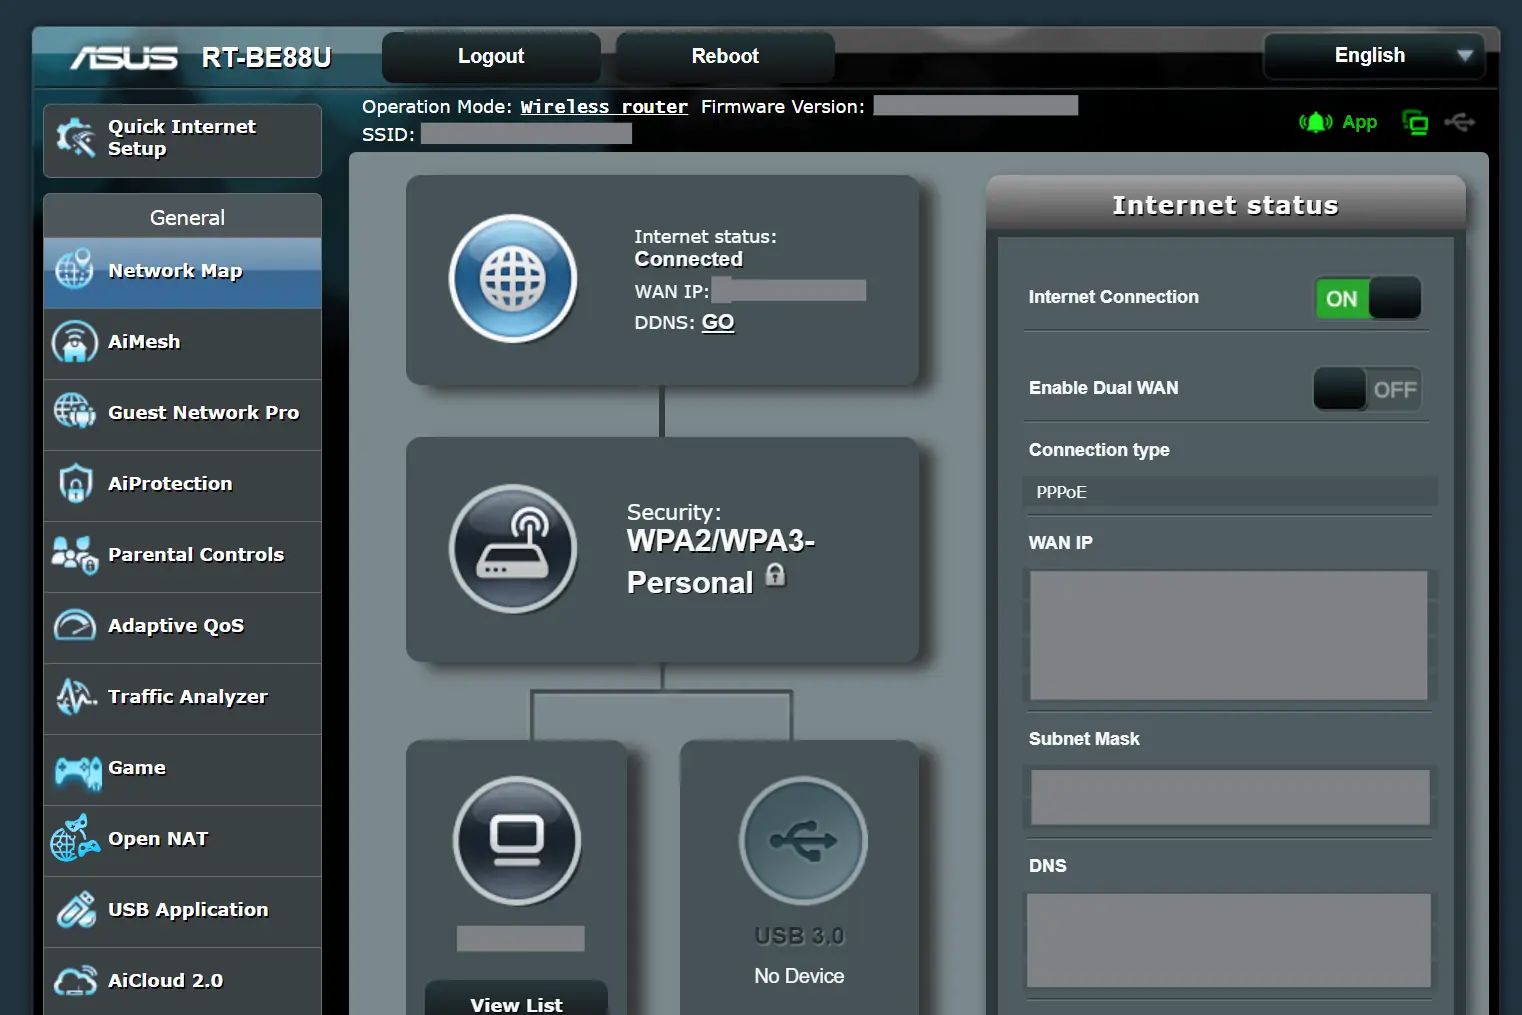
Task: Click the DDNS GO link
Action: tap(718, 322)
